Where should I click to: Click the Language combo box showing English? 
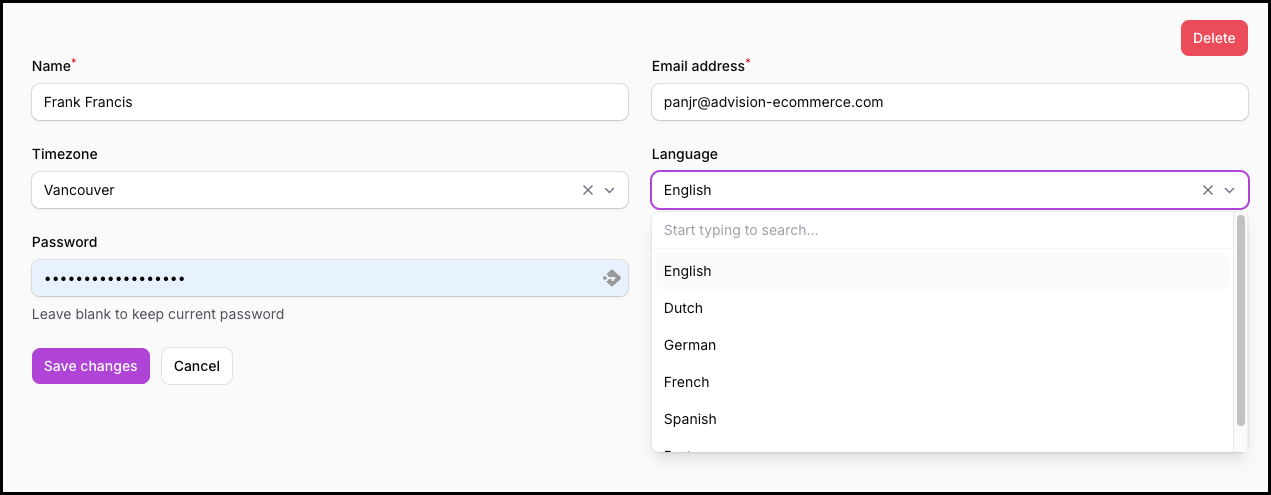point(920,190)
